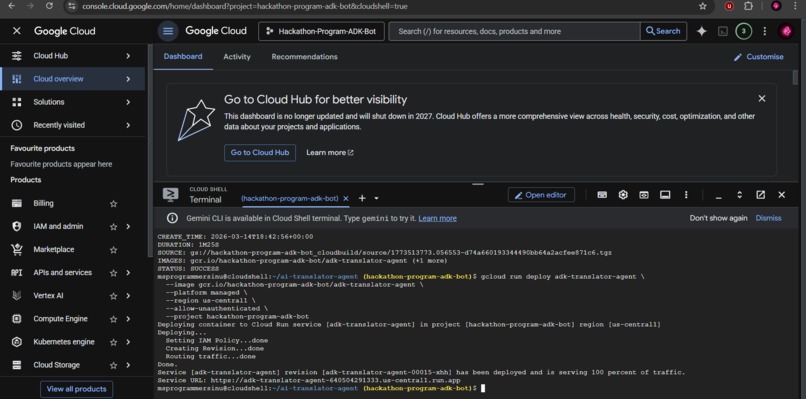The width and height of the screenshot is (806, 399).
Task: Pin APIs and services with its star
Action: point(114,273)
